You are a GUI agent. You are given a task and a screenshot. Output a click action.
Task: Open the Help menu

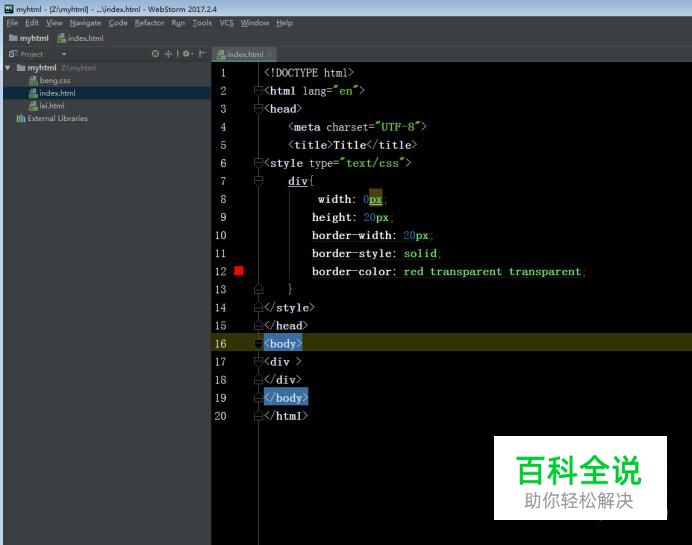[284, 23]
